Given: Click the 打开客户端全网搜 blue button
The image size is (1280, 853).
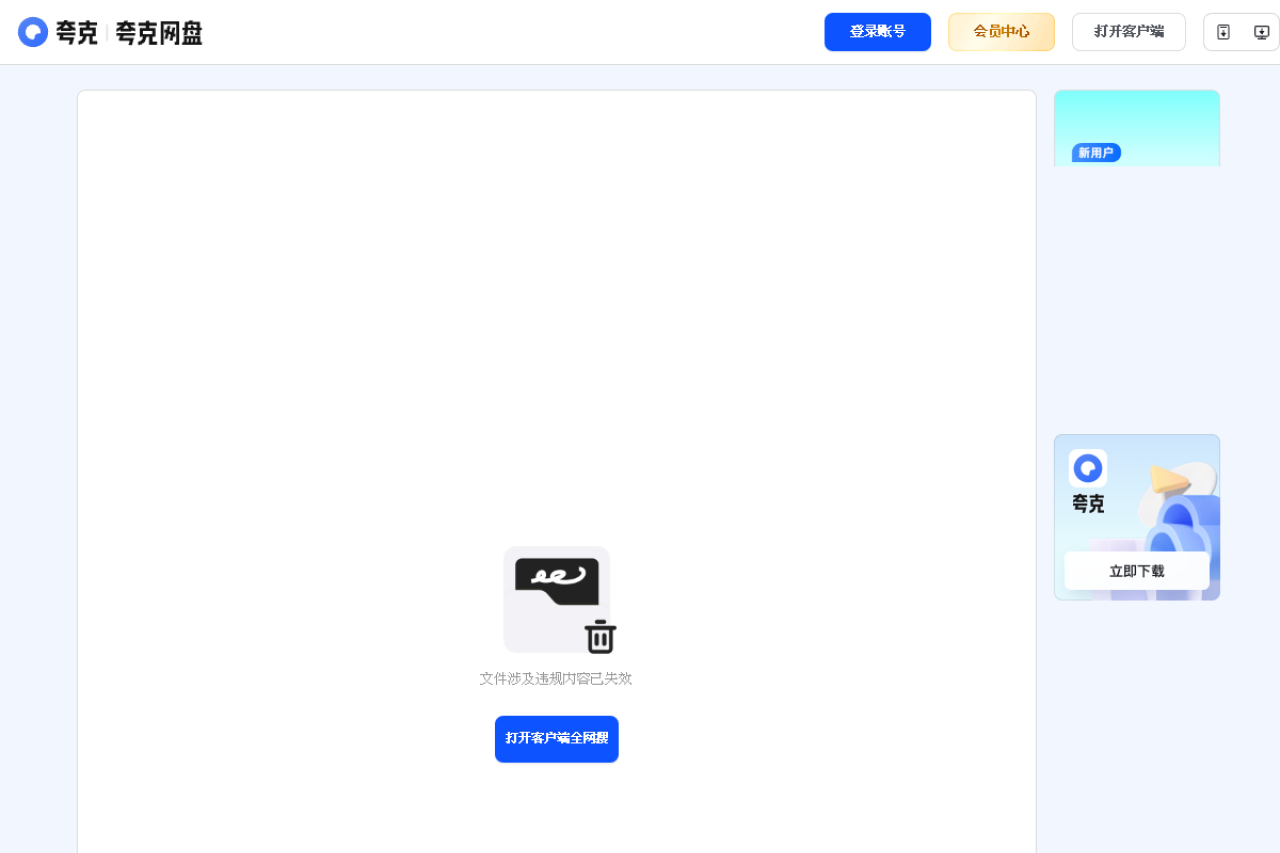Looking at the screenshot, I should [x=556, y=739].
